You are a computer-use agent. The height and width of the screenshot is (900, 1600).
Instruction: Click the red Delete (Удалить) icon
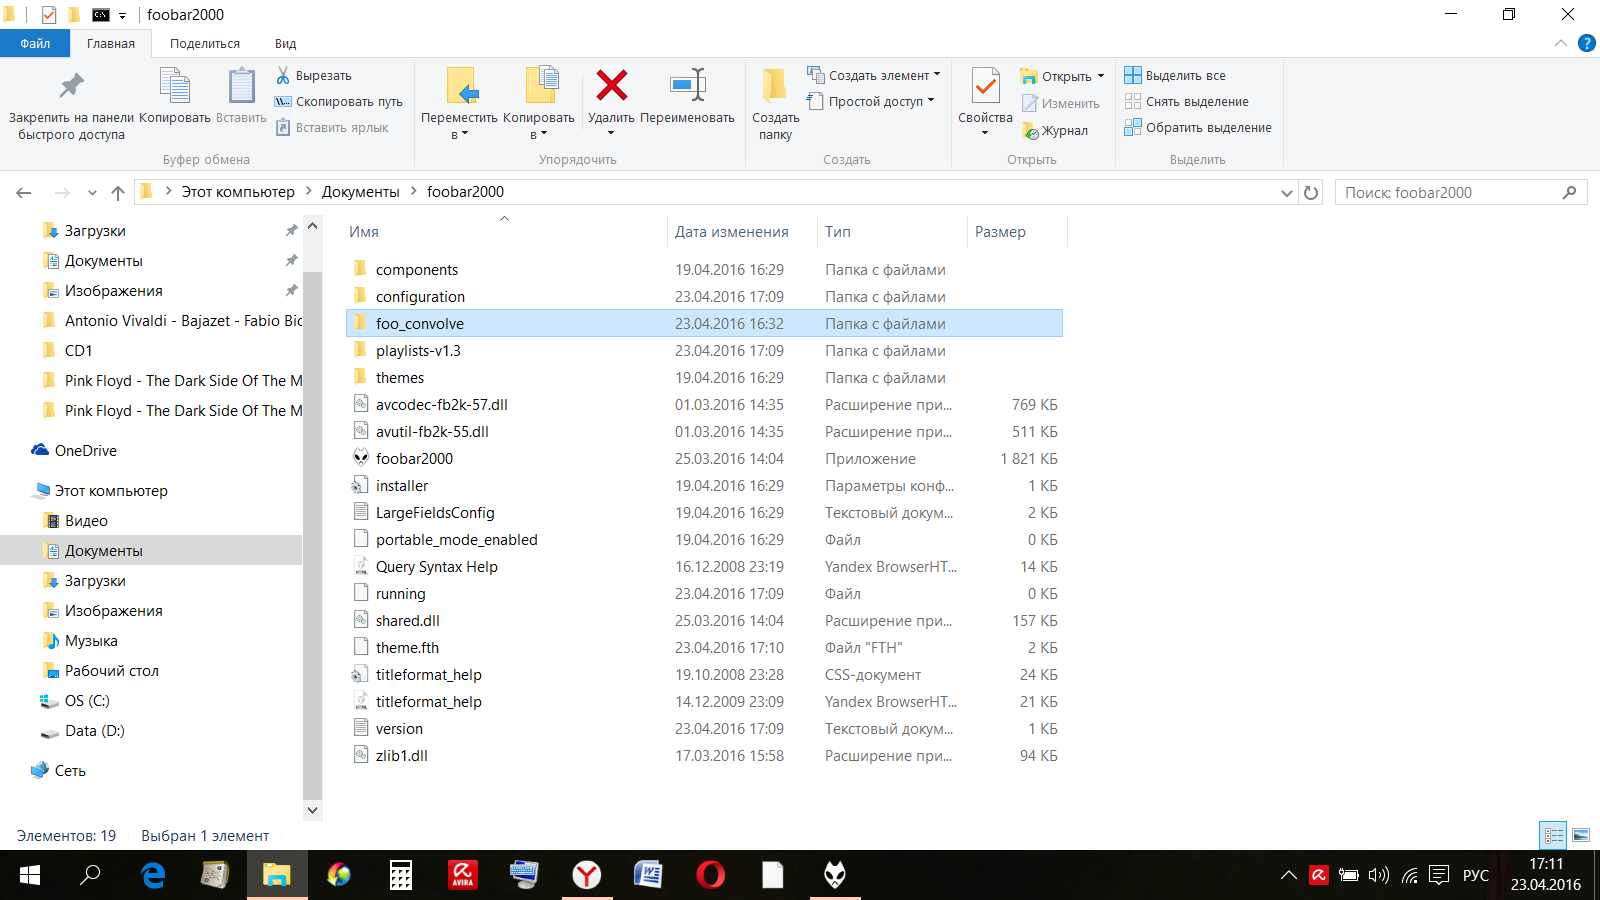click(611, 86)
